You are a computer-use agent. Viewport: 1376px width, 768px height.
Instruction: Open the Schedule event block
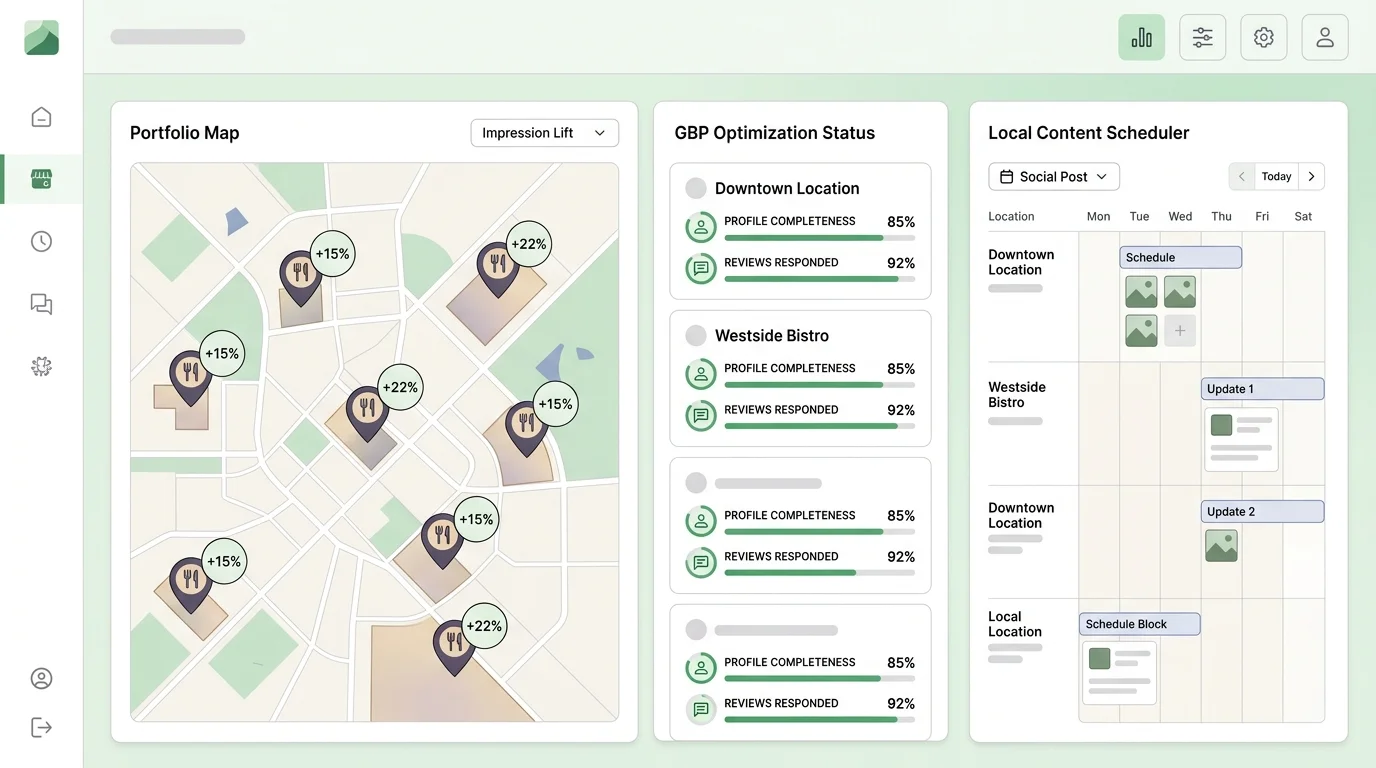[x=1180, y=257]
